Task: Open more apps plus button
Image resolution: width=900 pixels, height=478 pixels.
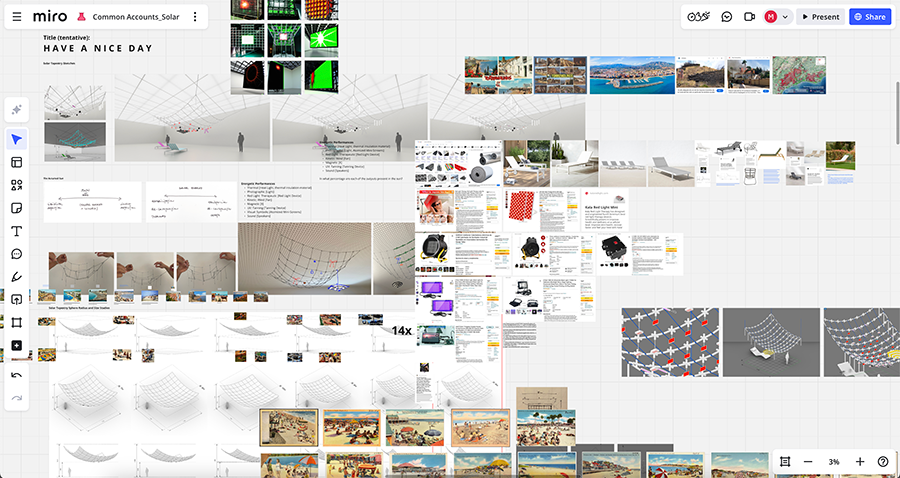Action: 17,346
